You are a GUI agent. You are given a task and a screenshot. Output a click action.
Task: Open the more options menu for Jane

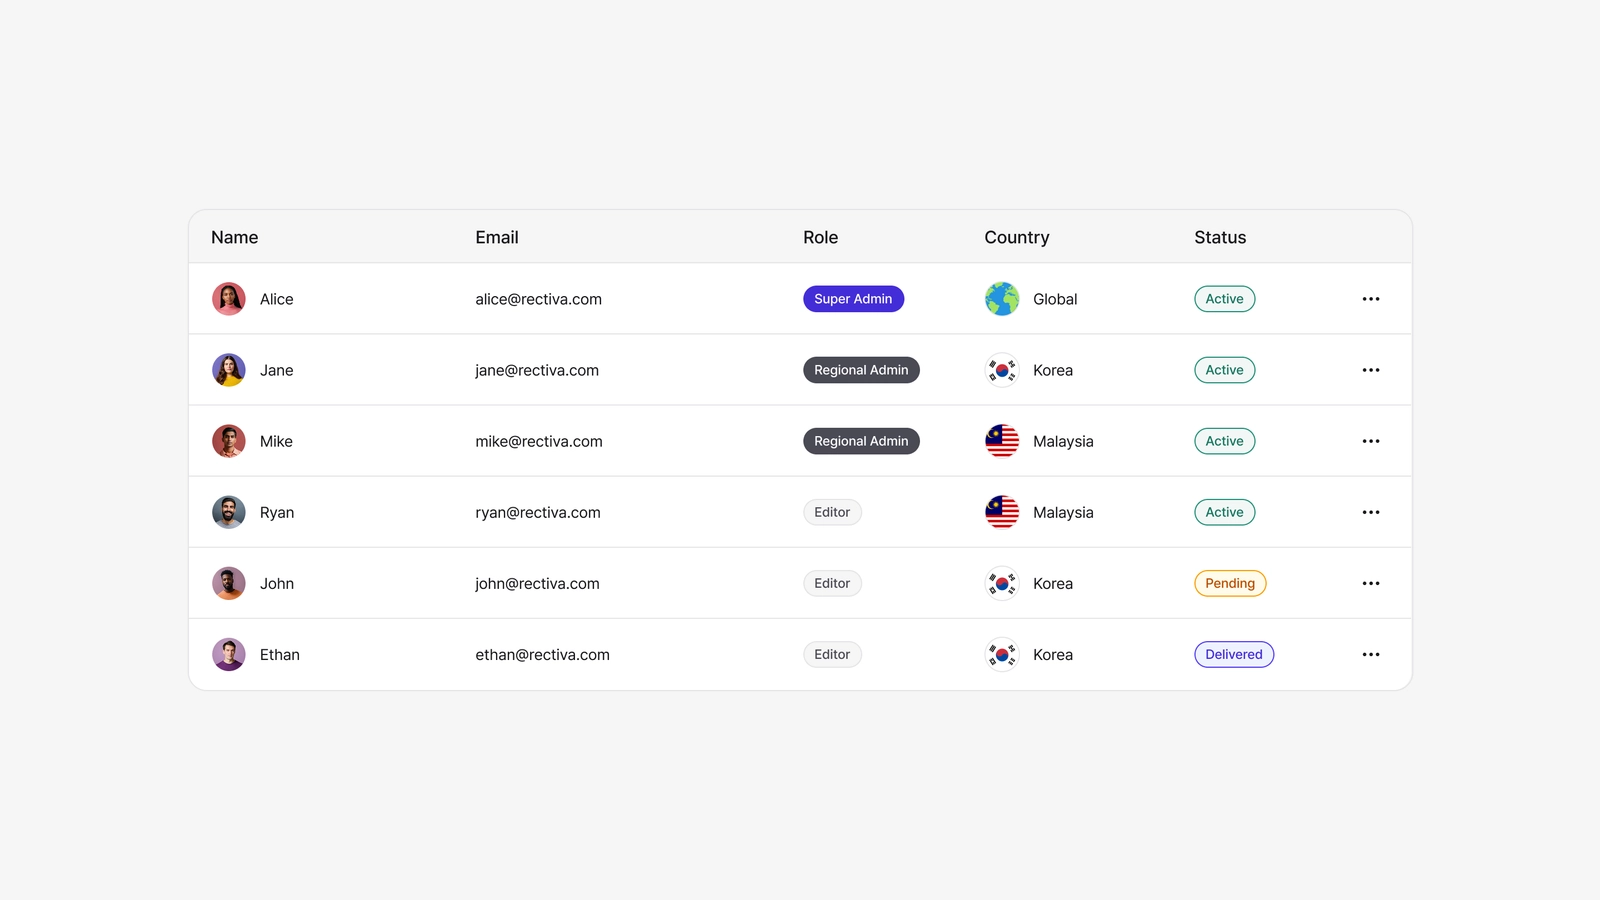(1370, 370)
